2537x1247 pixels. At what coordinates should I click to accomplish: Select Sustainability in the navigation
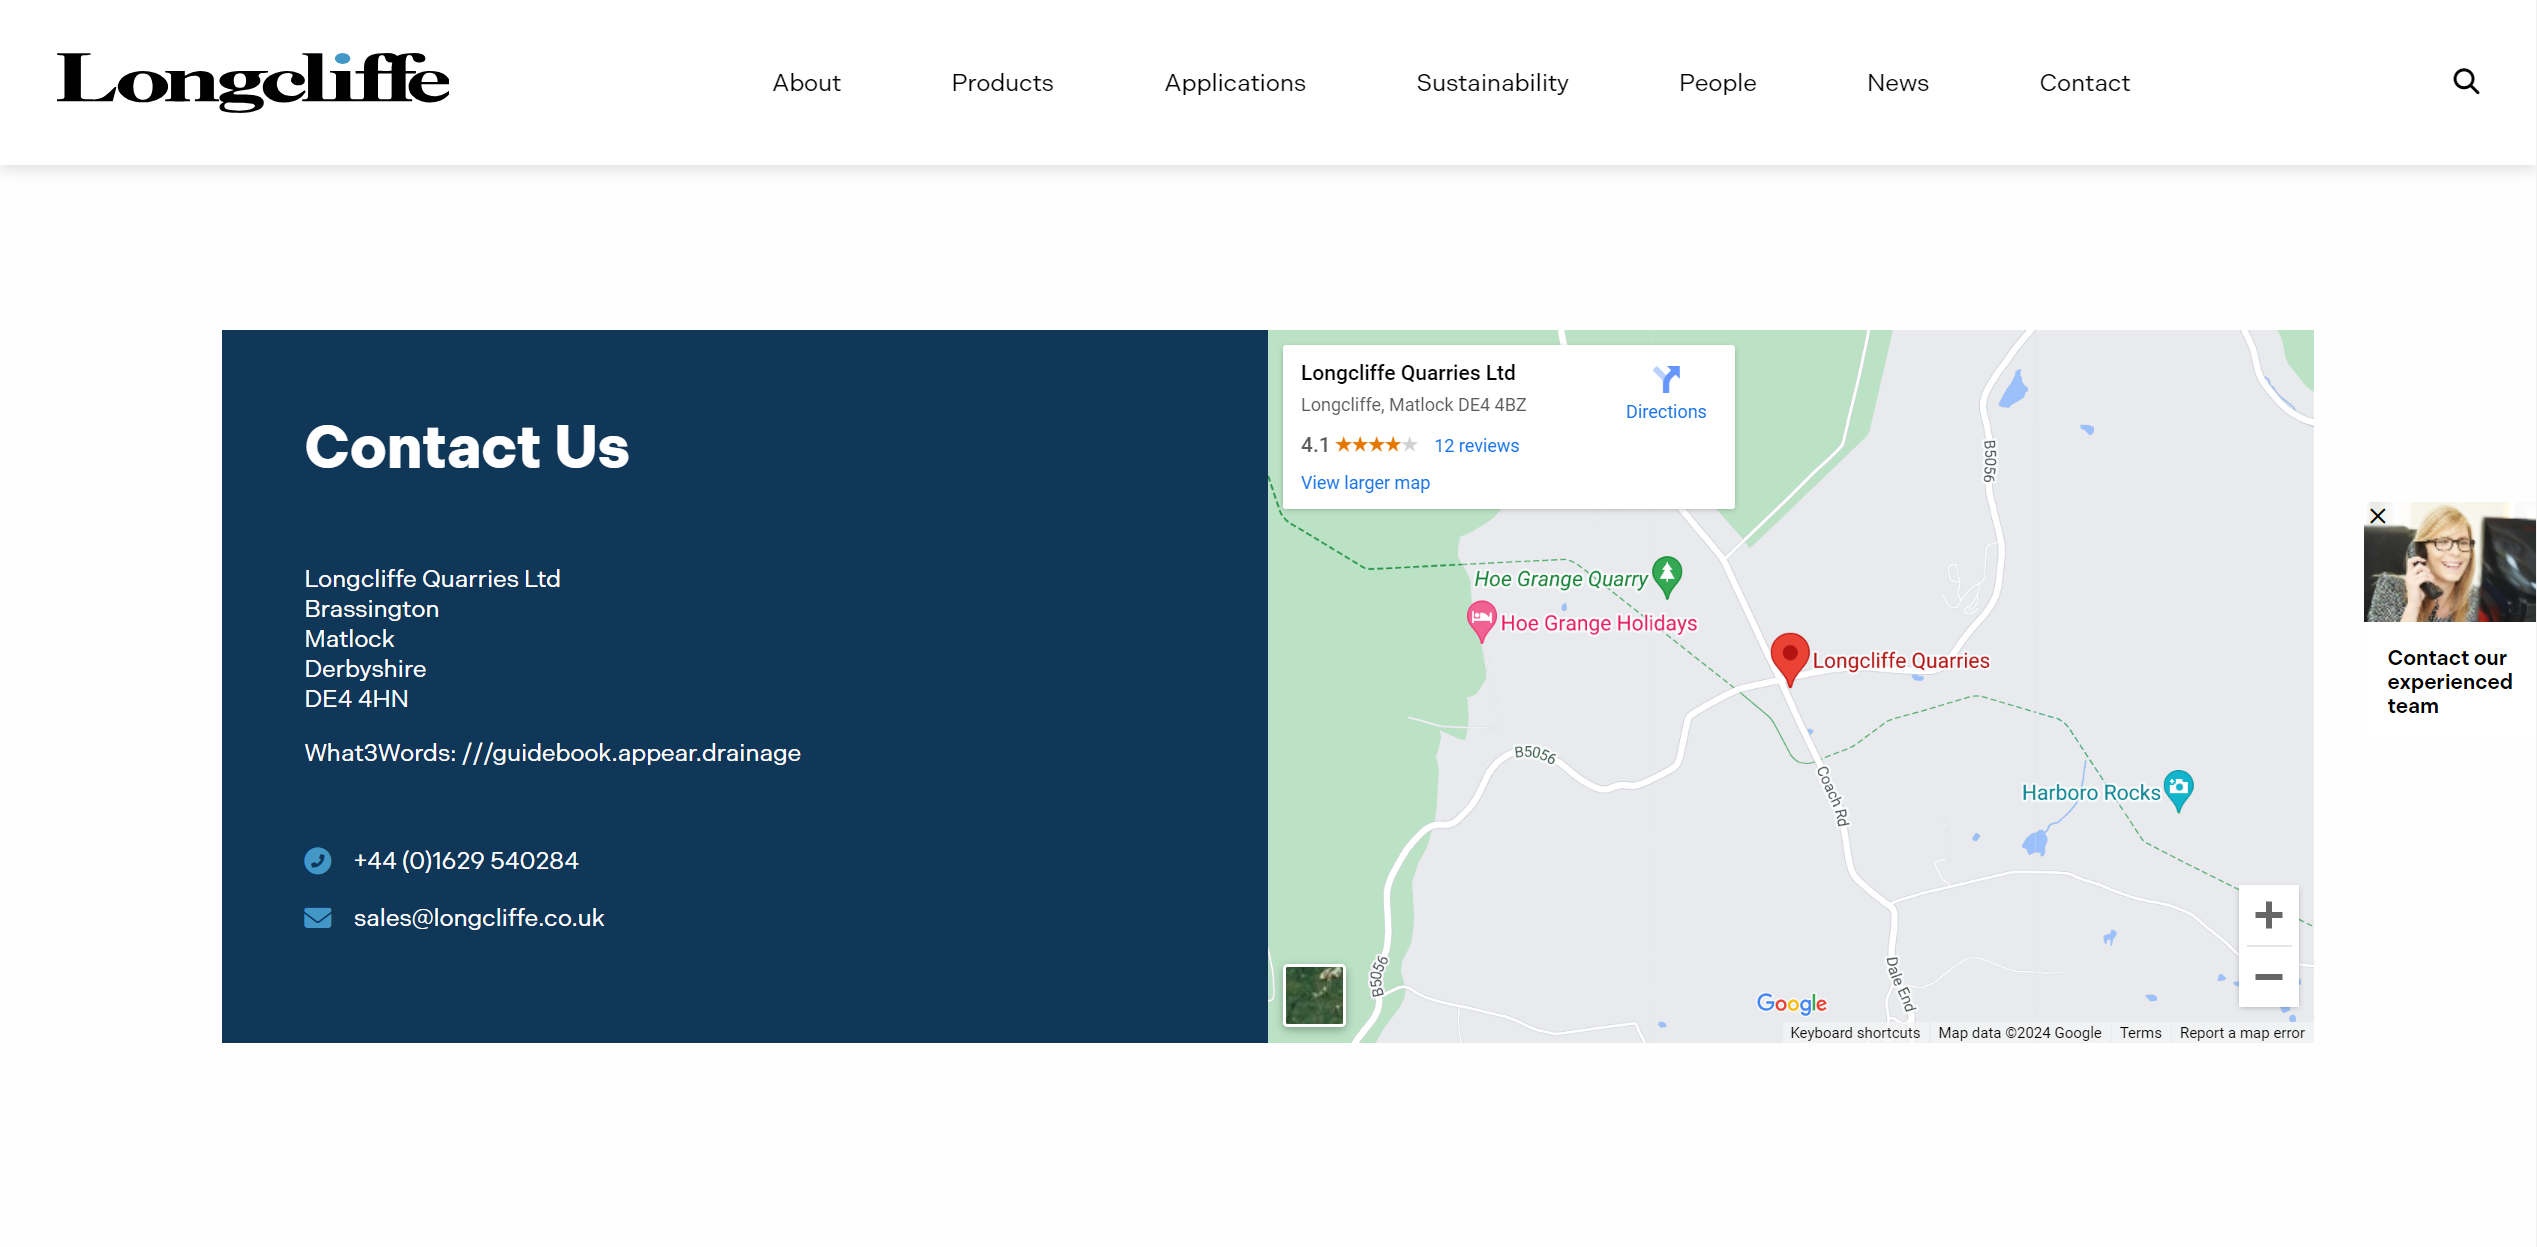[x=1492, y=82]
